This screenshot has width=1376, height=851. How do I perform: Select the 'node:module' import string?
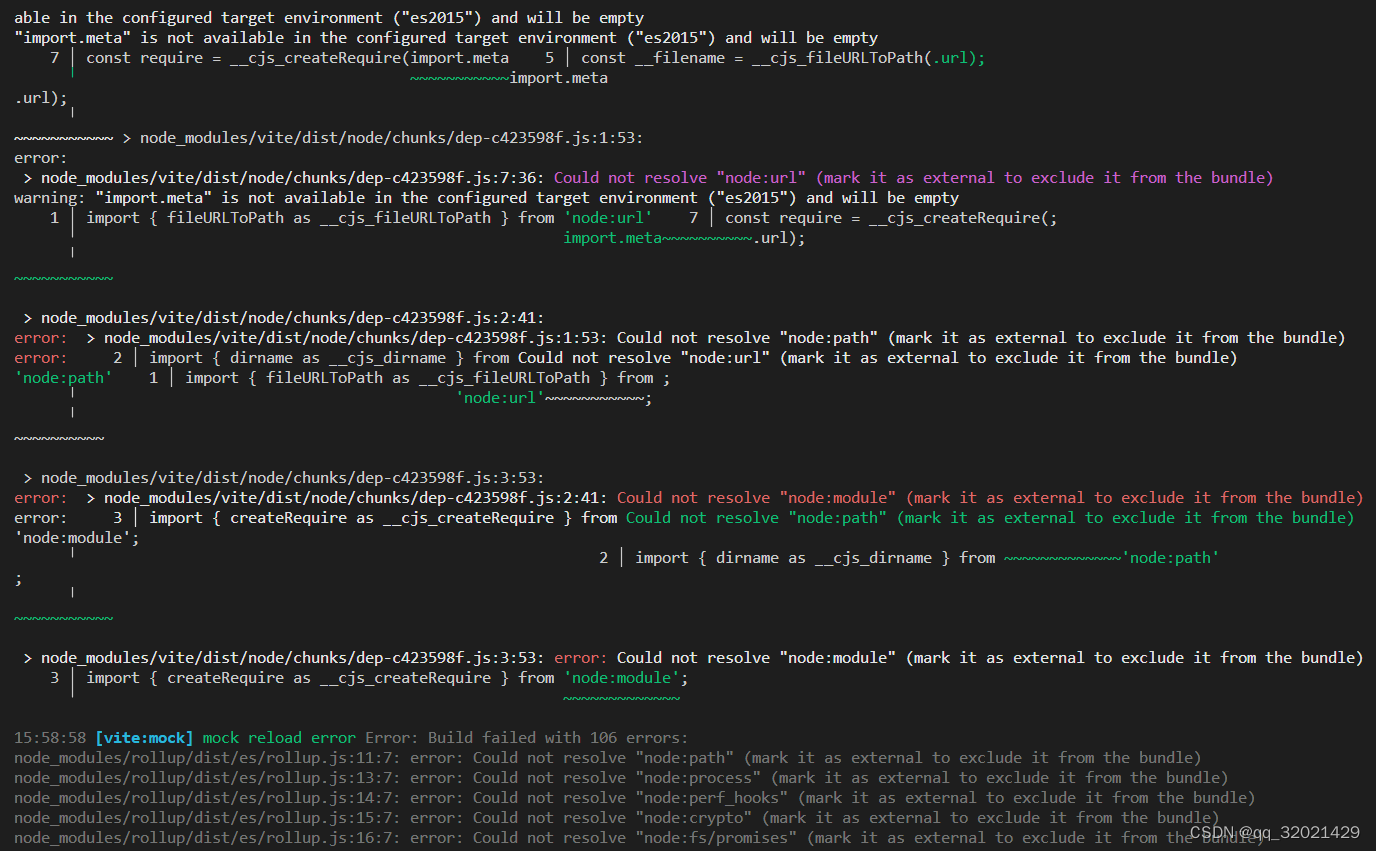click(x=620, y=677)
